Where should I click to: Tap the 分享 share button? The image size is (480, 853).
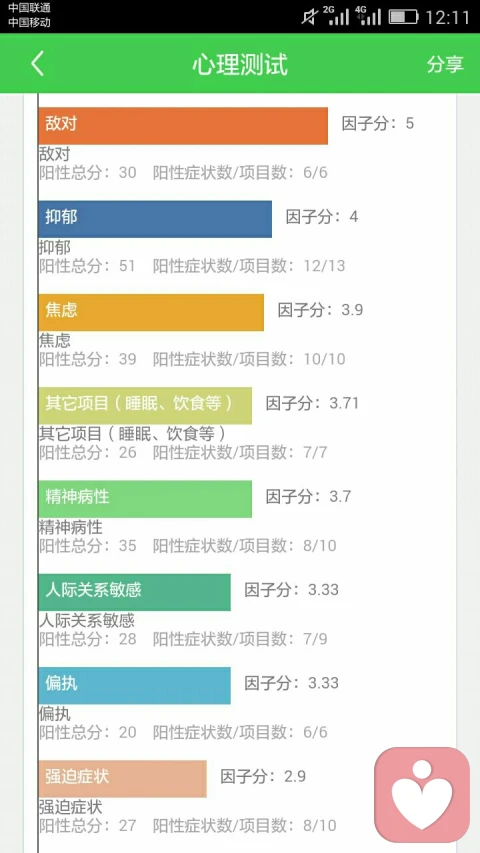[445, 64]
